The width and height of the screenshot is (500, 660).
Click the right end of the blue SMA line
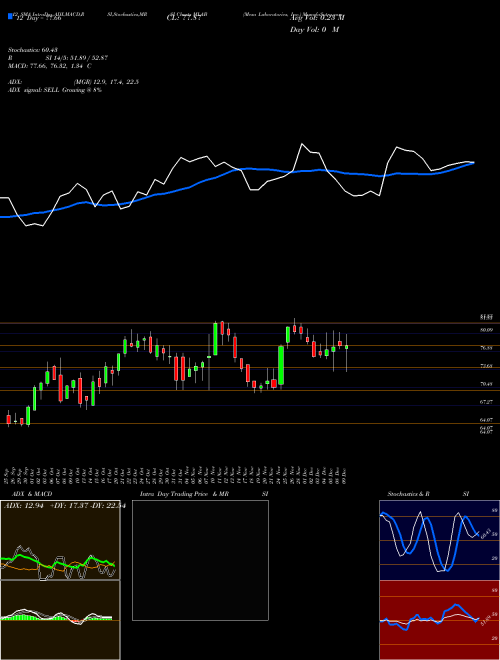[473, 163]
